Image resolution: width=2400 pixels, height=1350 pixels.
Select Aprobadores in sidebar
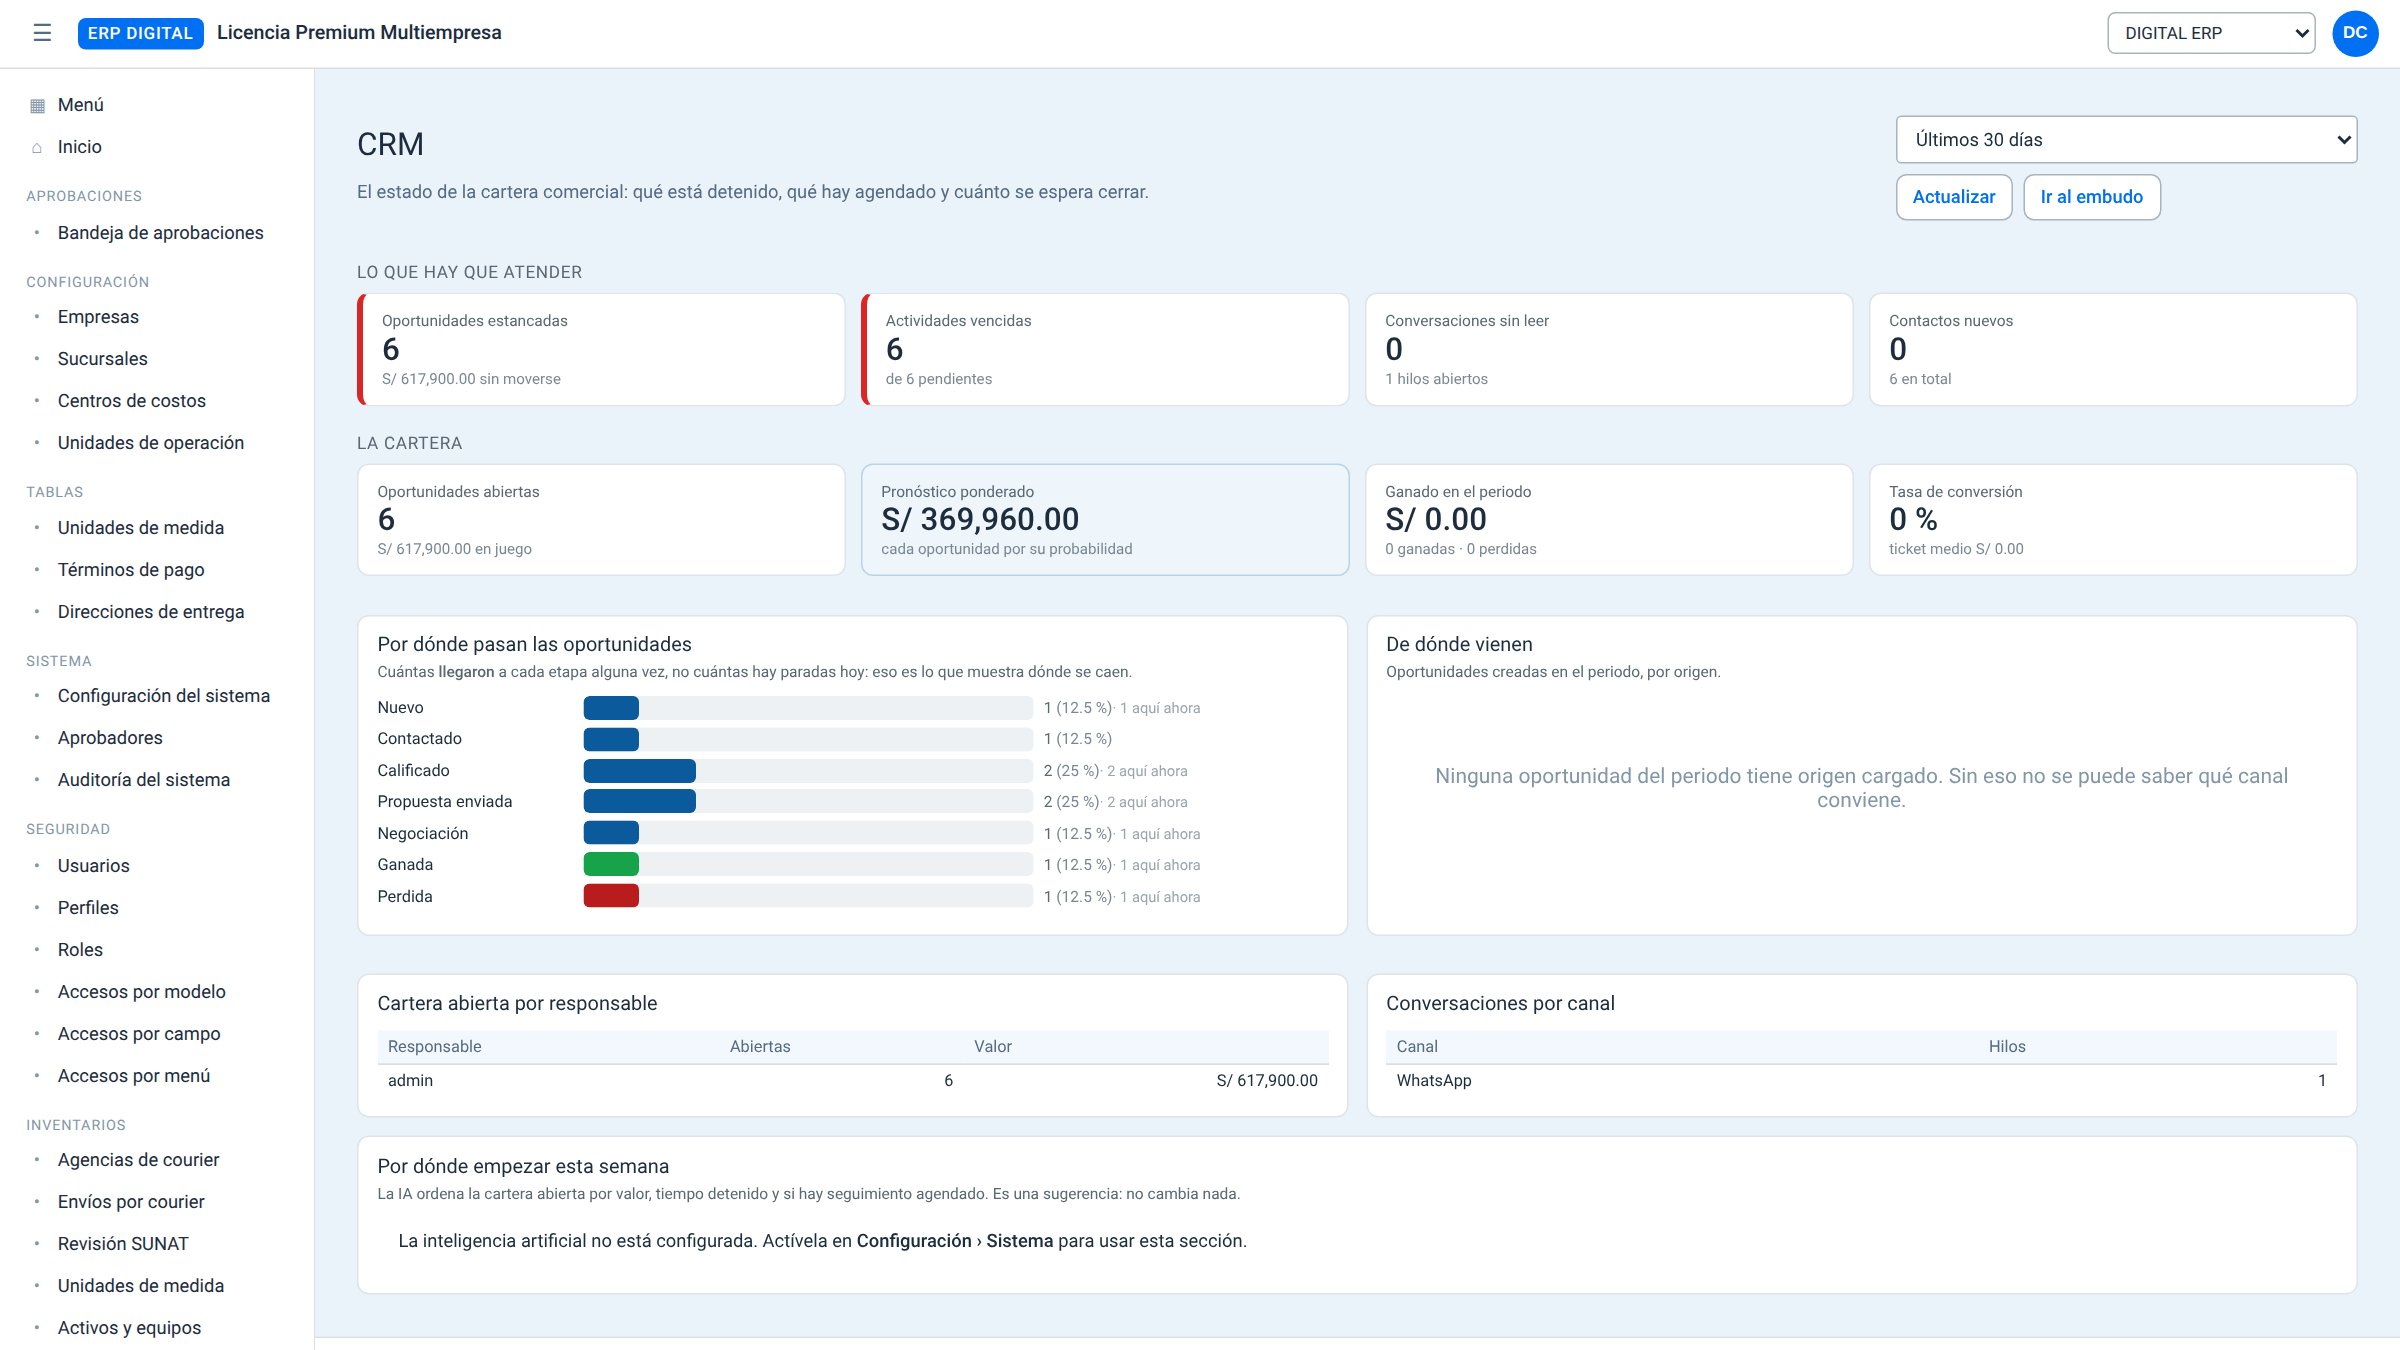pyautogui.click(x=110, y=738)
